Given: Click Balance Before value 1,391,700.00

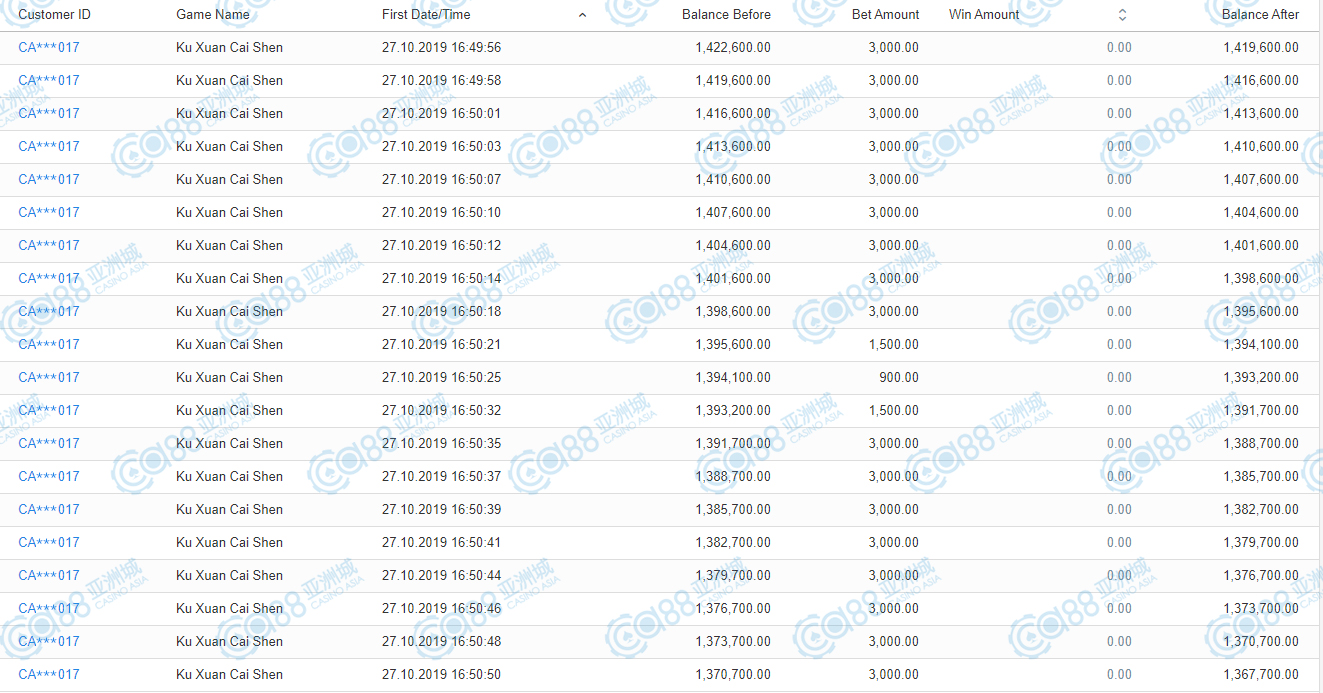Looking at the screenshot, I should coord(733,444).
